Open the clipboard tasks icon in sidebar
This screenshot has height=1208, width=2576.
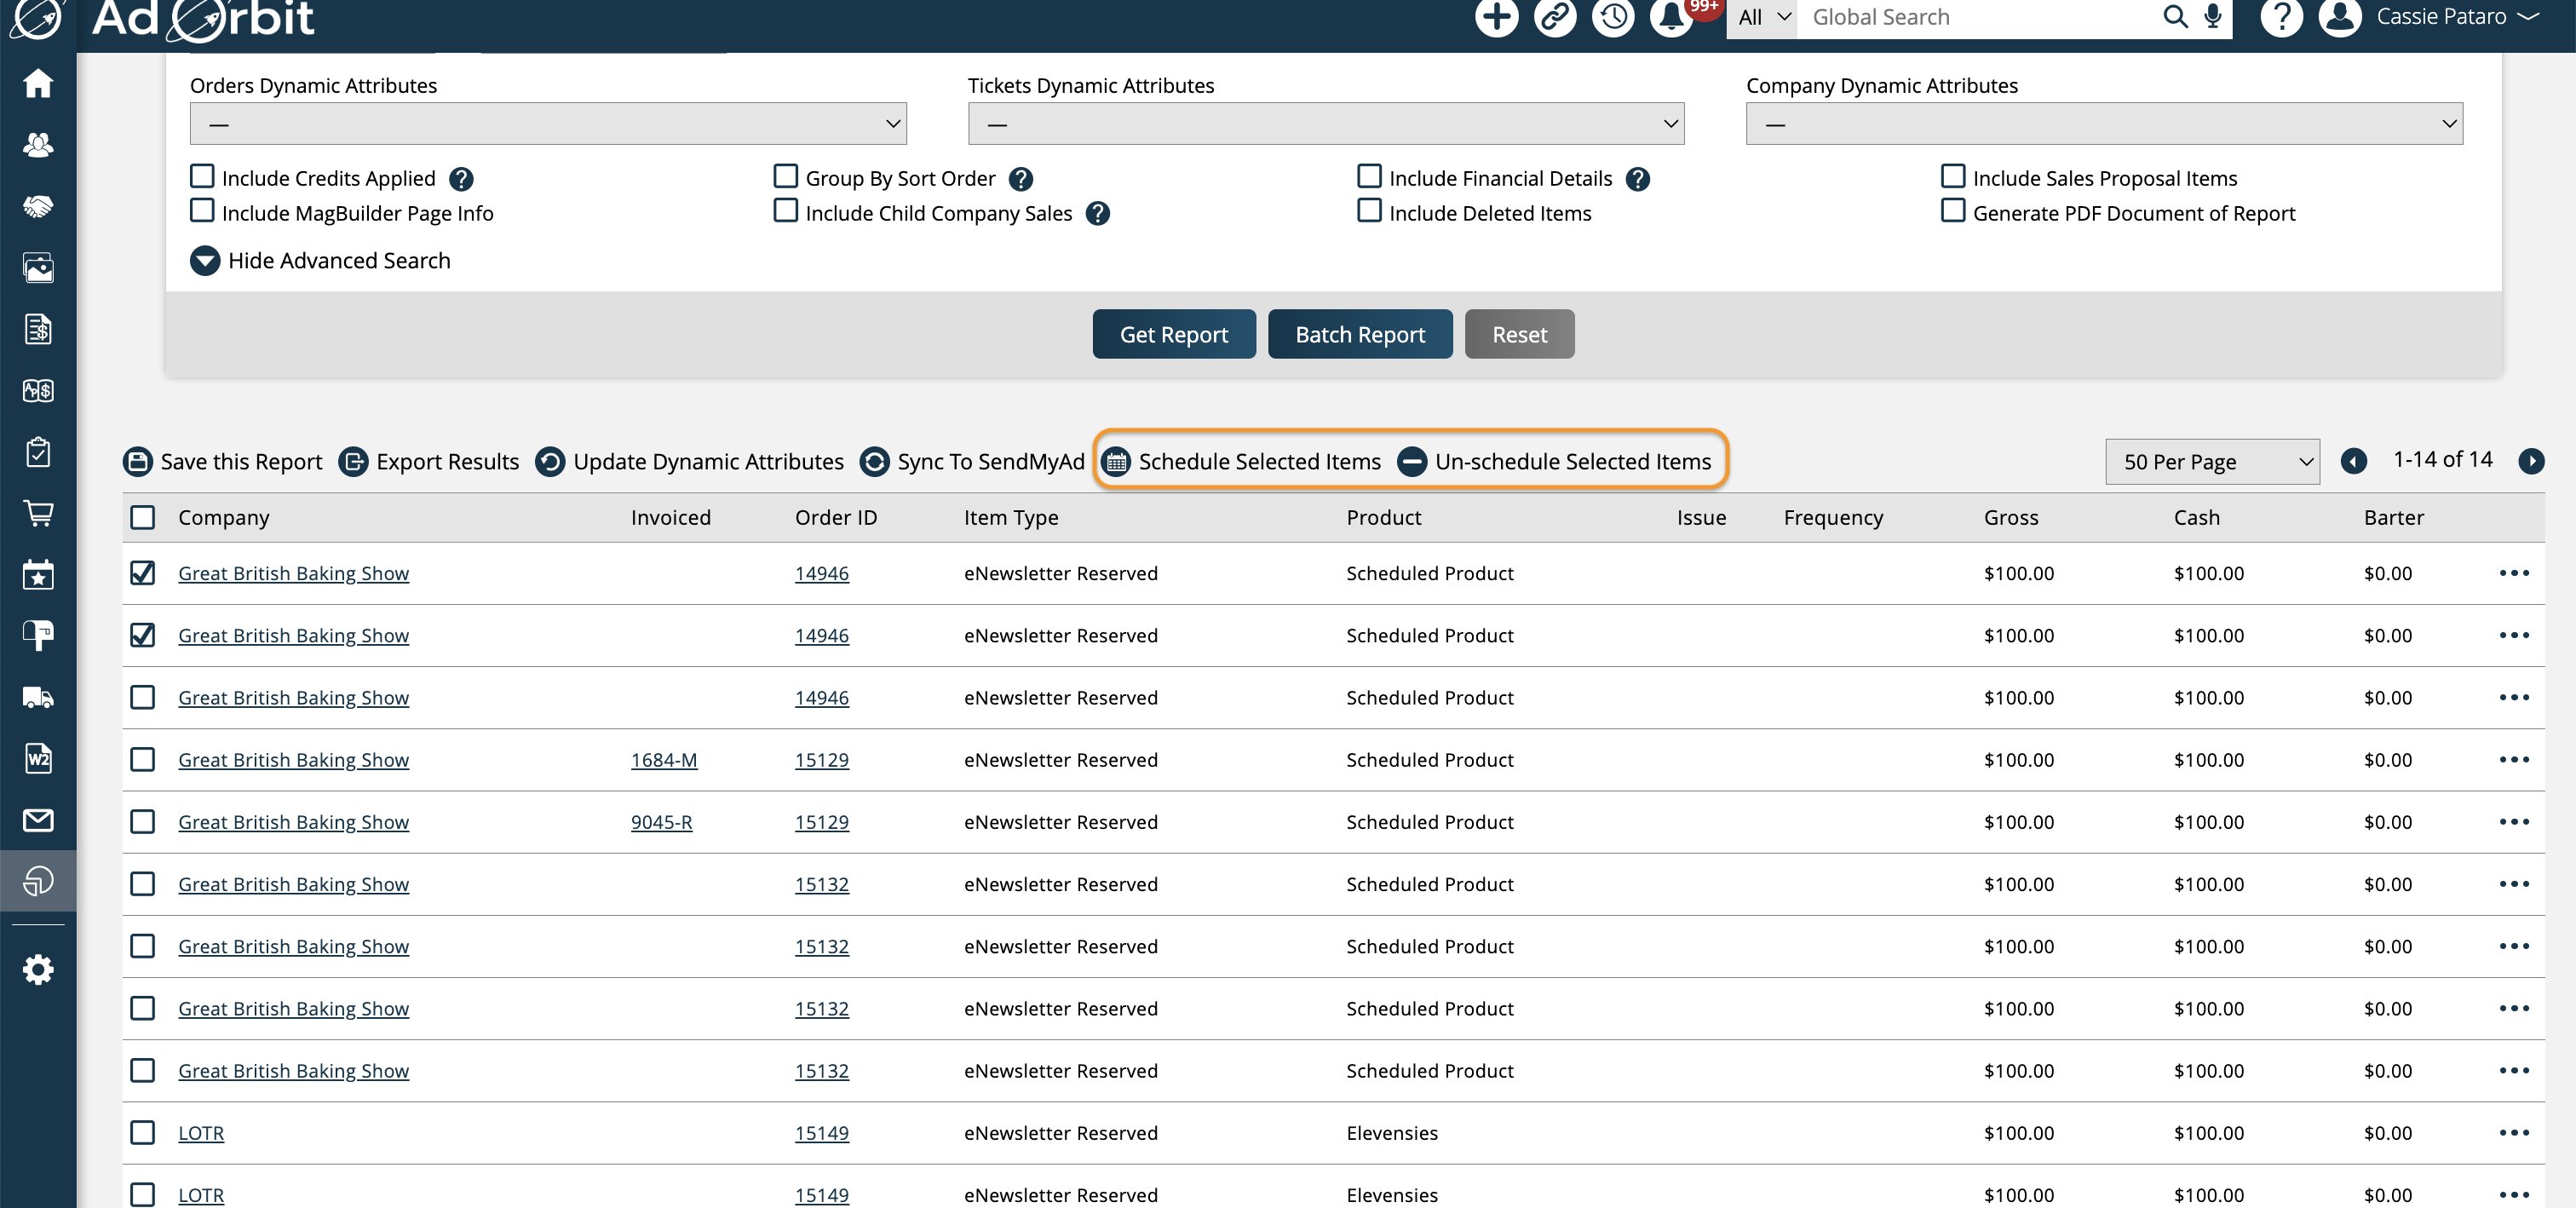(38, 452)
